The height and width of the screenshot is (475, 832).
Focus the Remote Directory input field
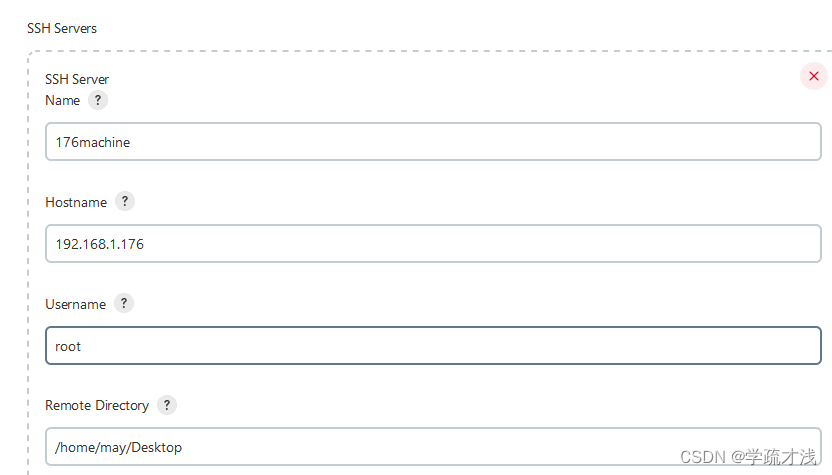click(433, 447)
